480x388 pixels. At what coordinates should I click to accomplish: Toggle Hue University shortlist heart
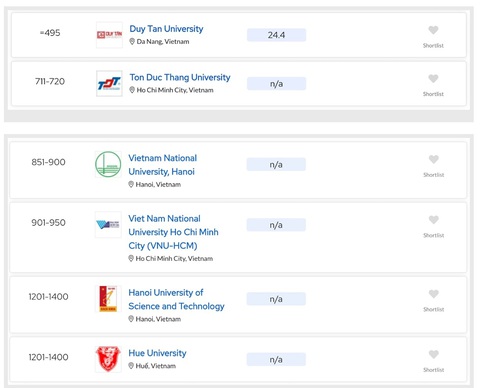click(433, 354)
